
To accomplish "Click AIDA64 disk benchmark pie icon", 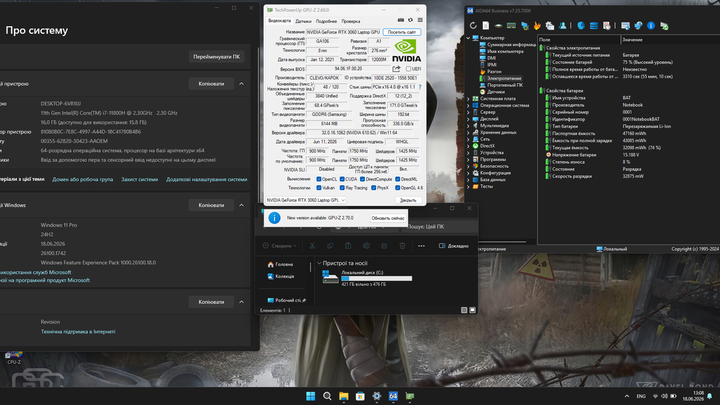I will [x=581, y=26].
